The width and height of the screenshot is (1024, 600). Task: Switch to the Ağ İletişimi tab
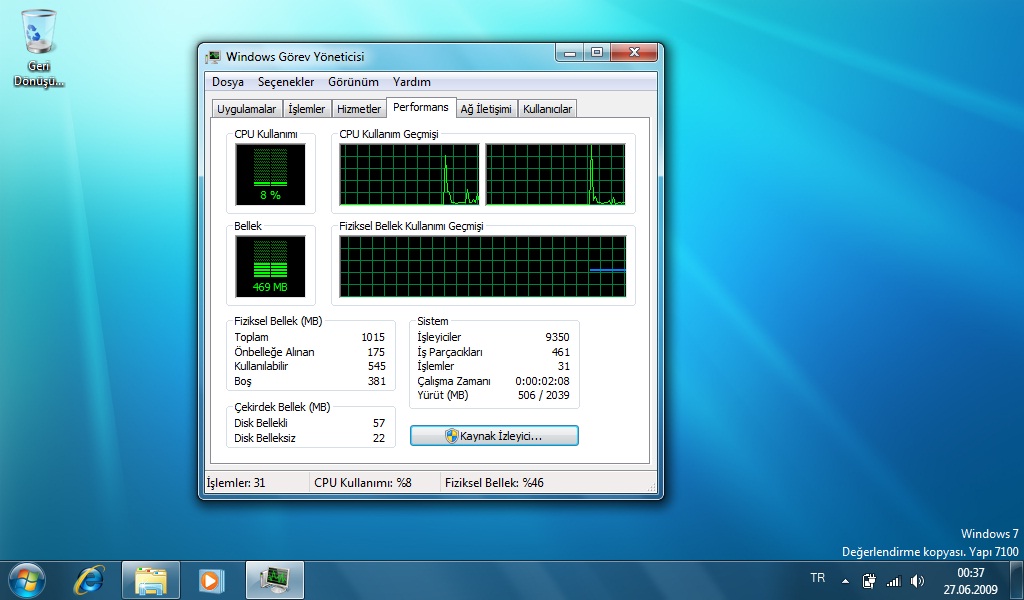pos(486,109)
